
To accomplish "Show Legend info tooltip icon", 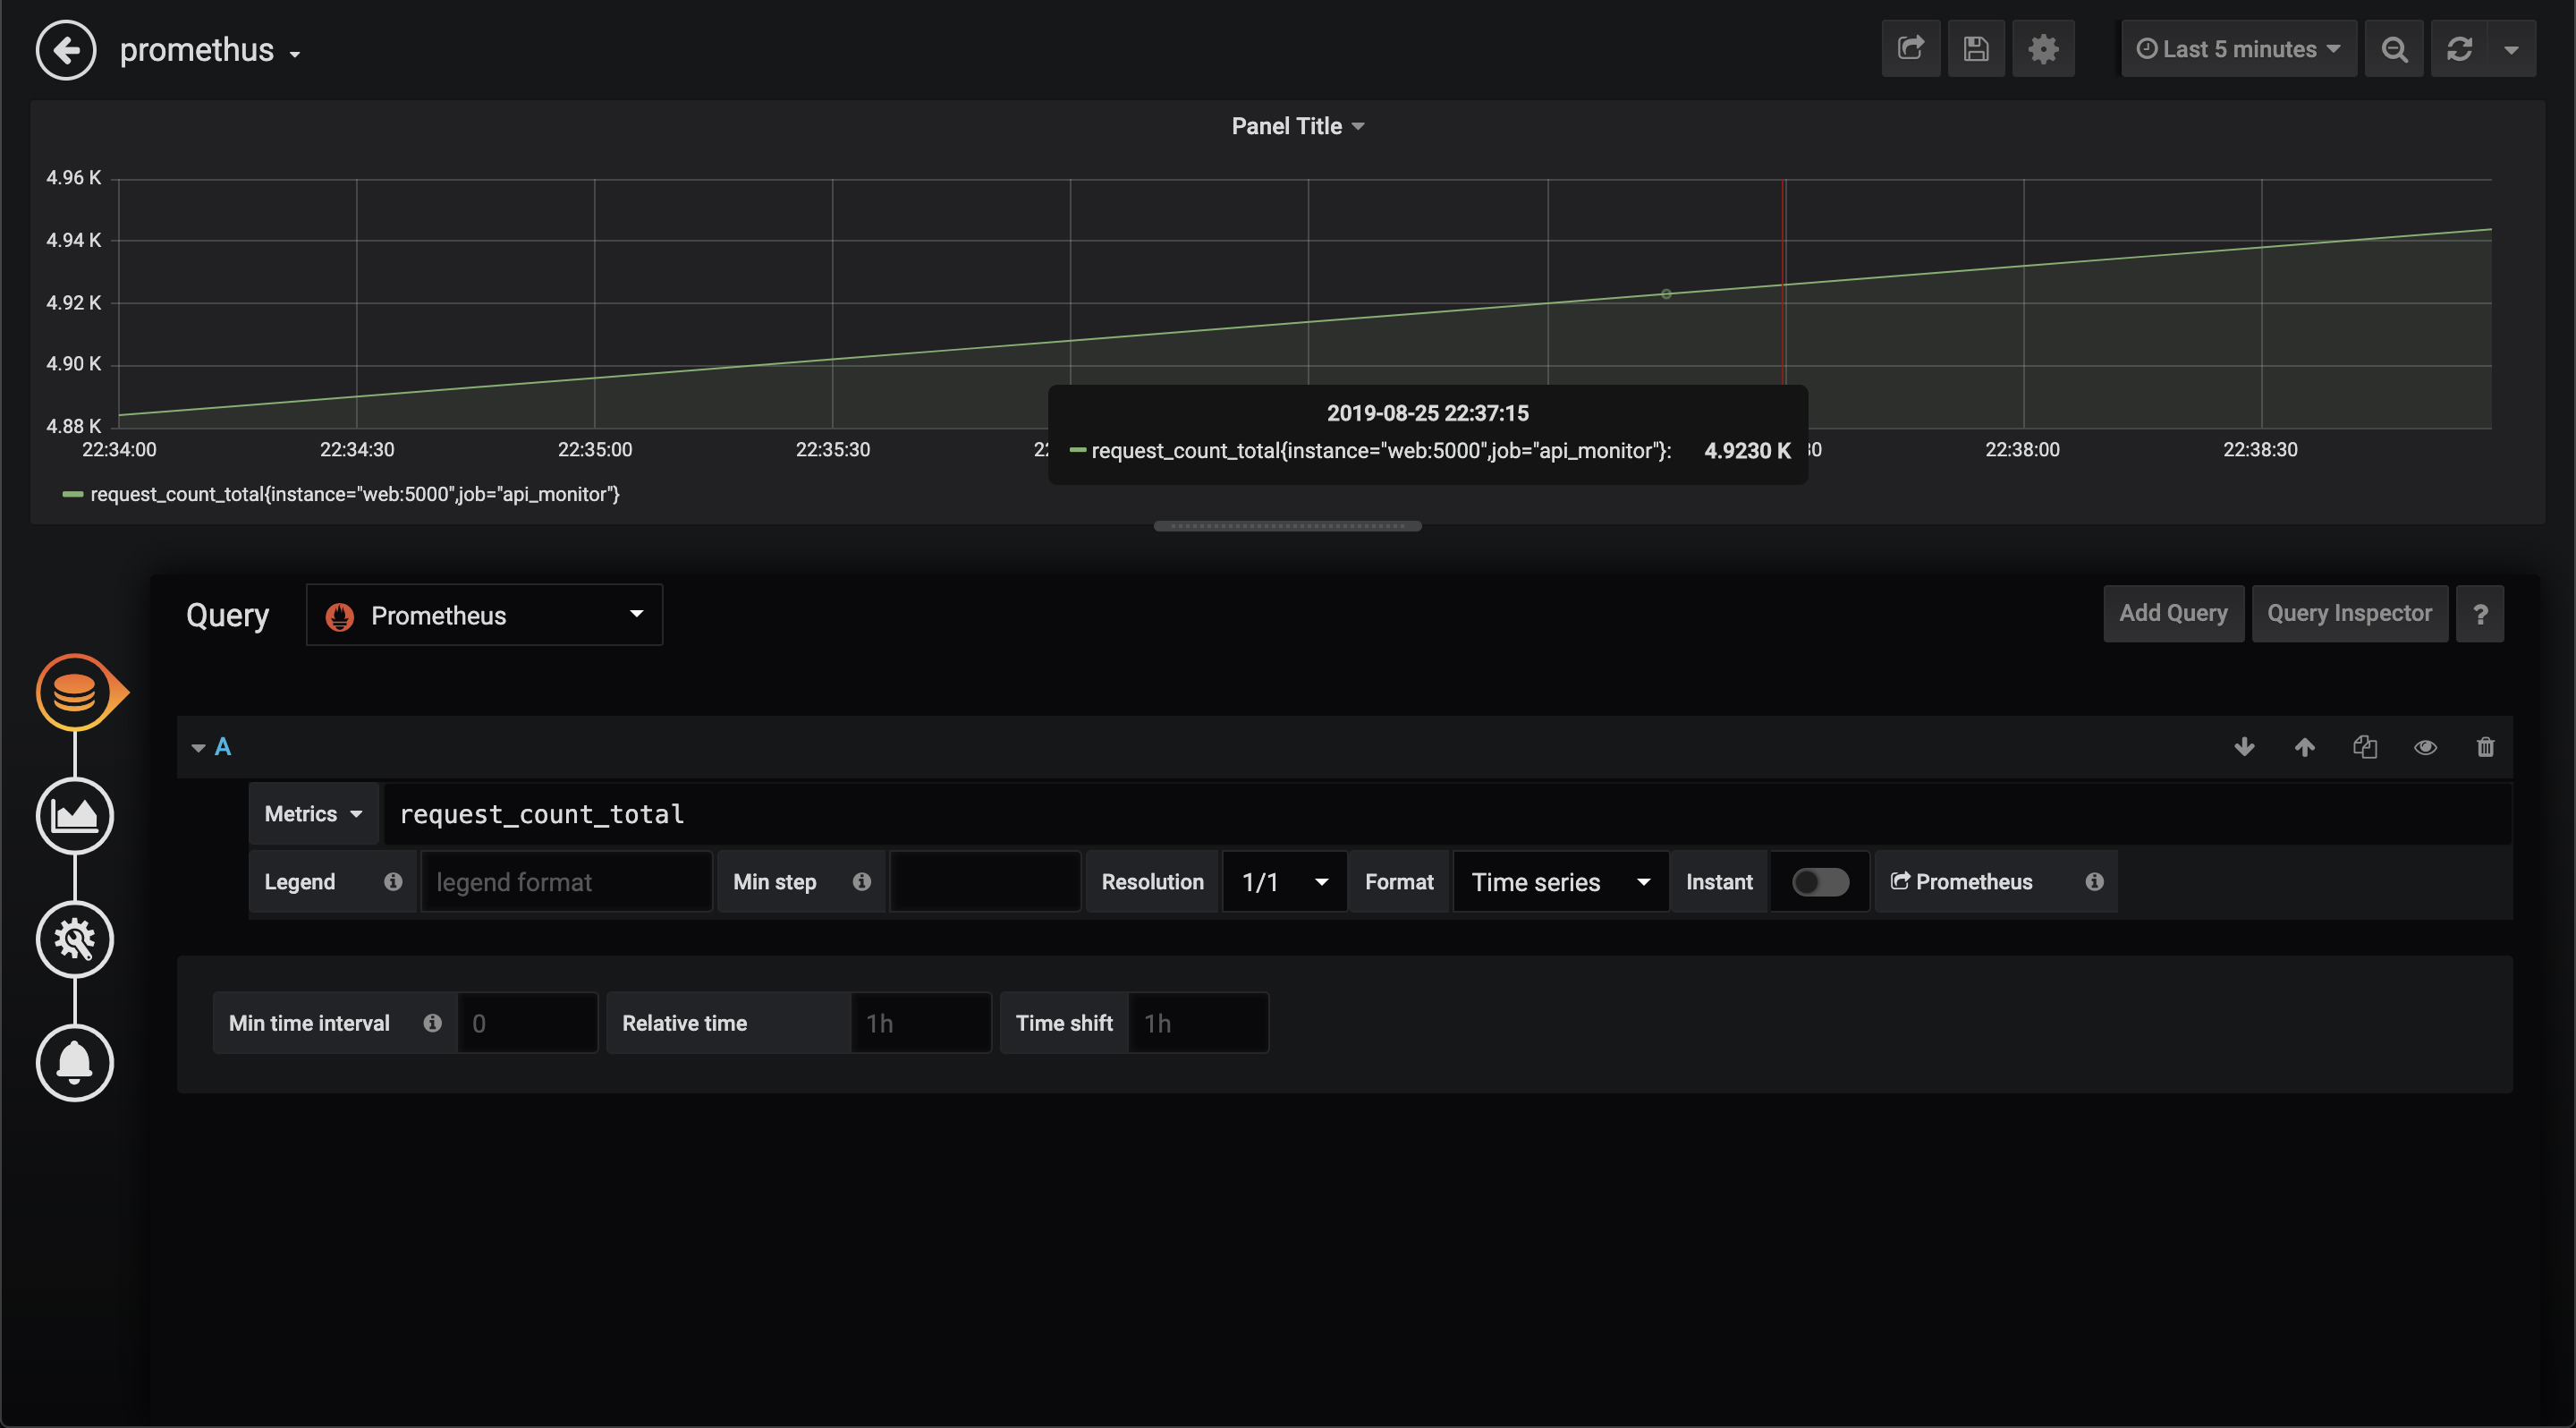I will point(393,881).
